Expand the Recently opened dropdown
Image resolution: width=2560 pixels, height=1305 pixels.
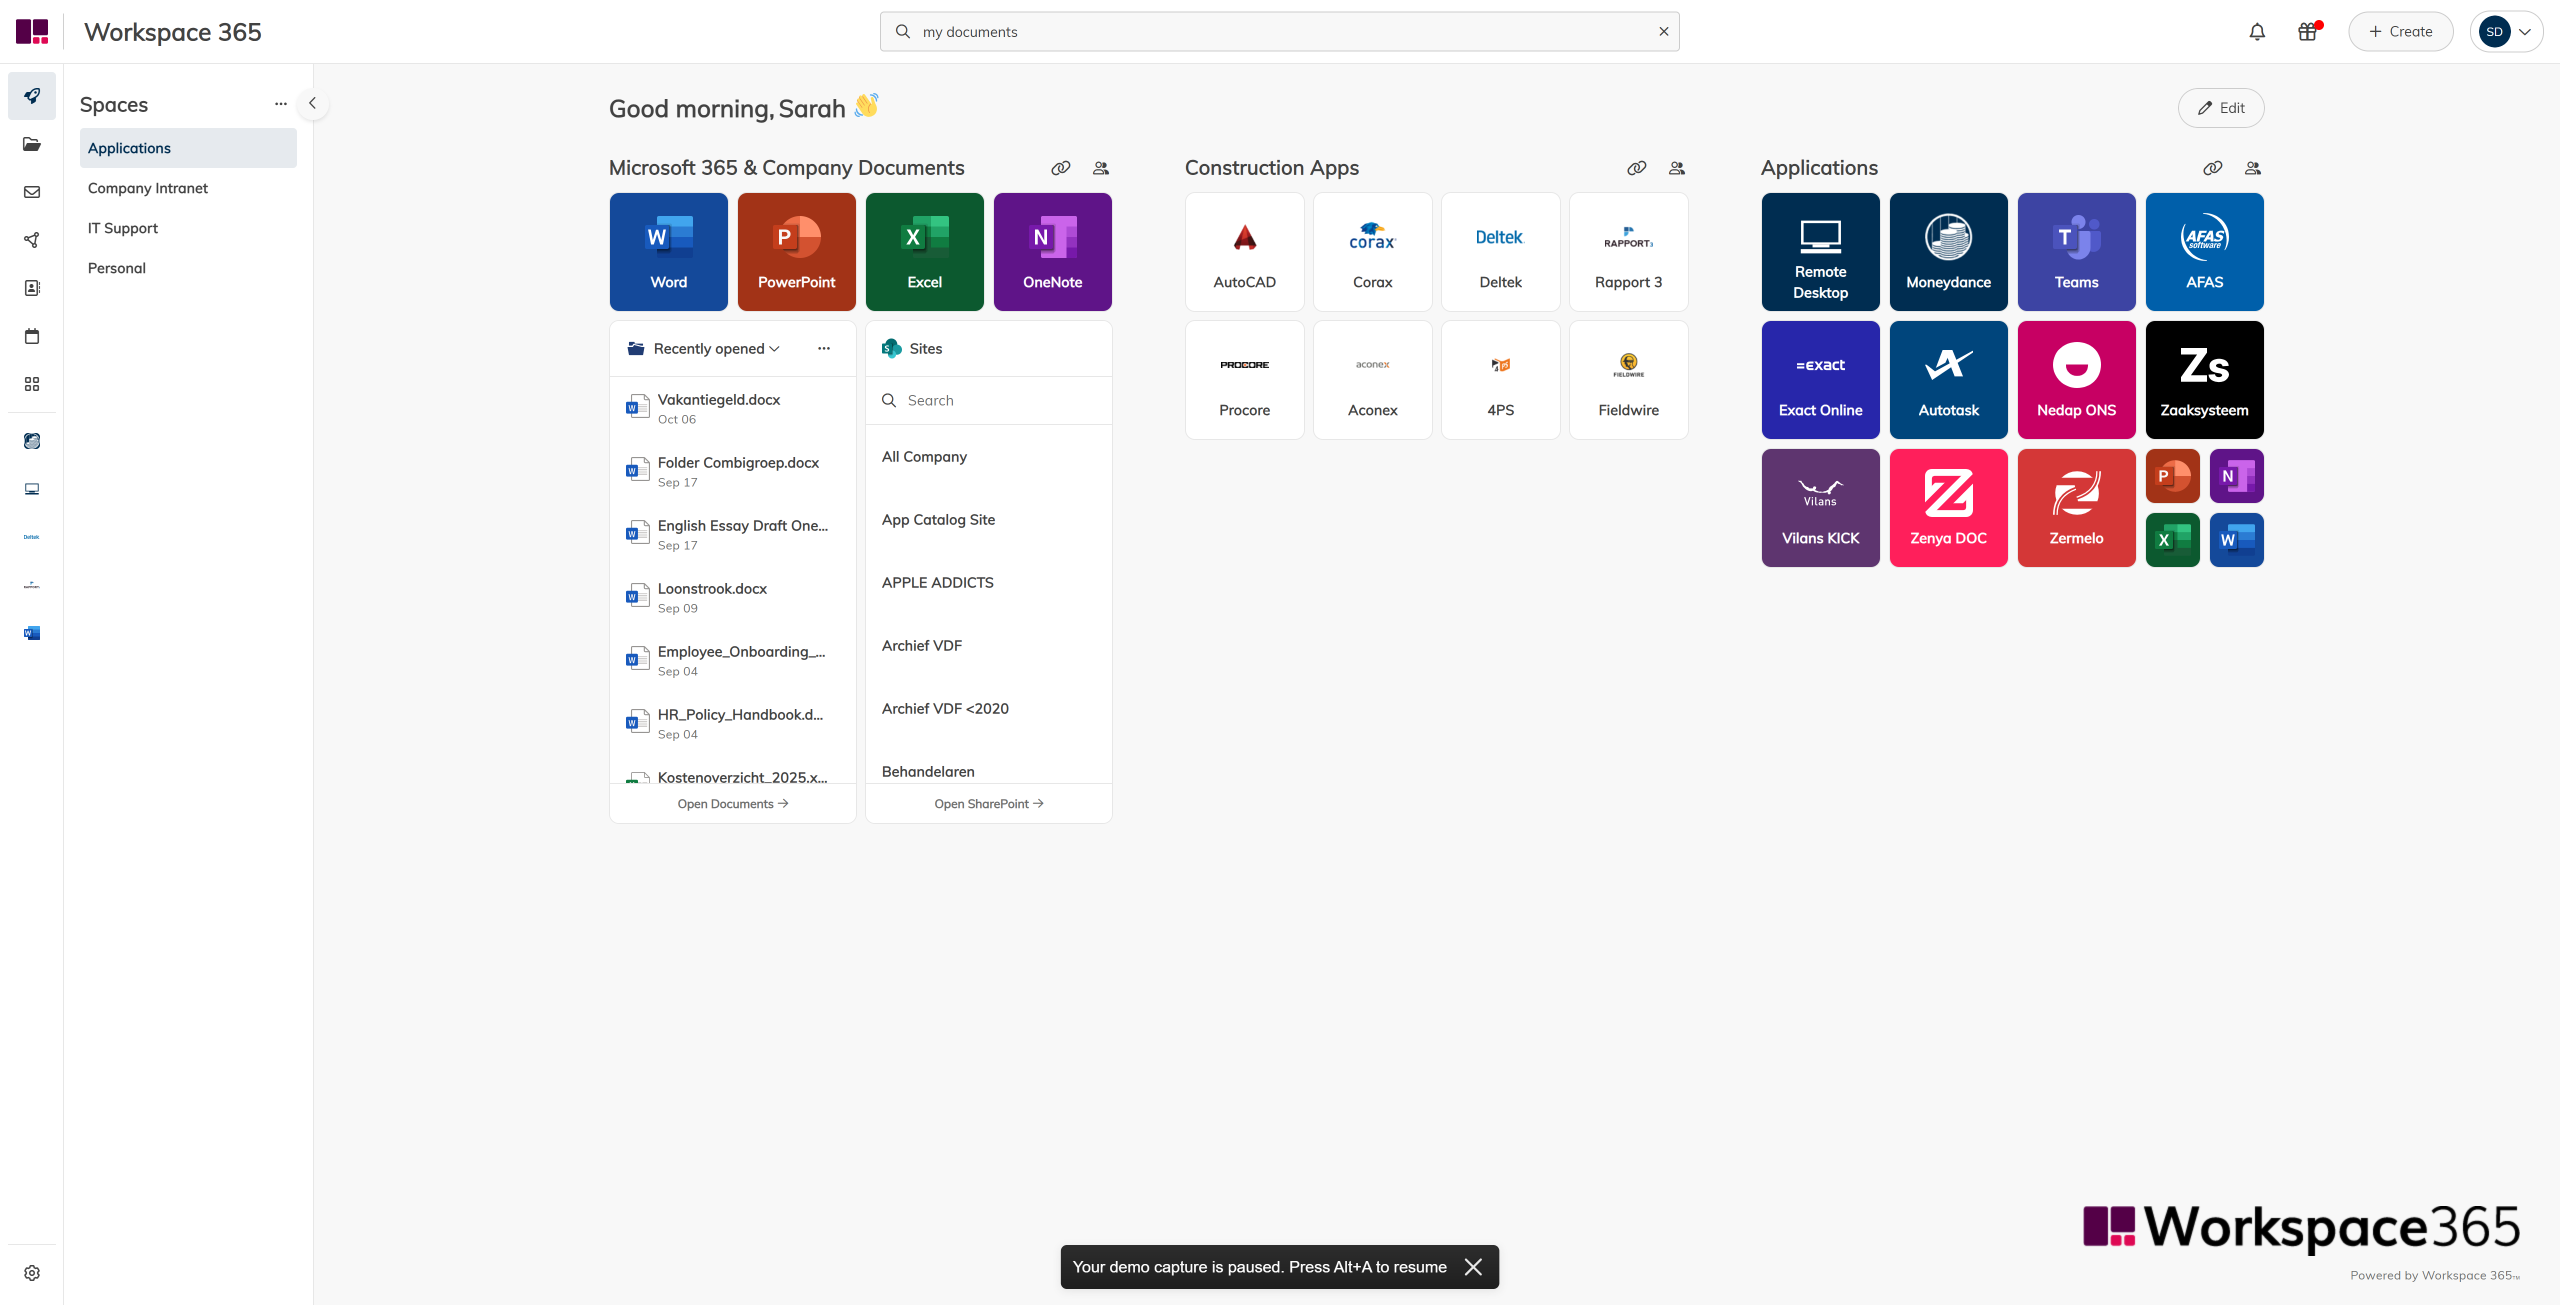[x=716, y=349]
